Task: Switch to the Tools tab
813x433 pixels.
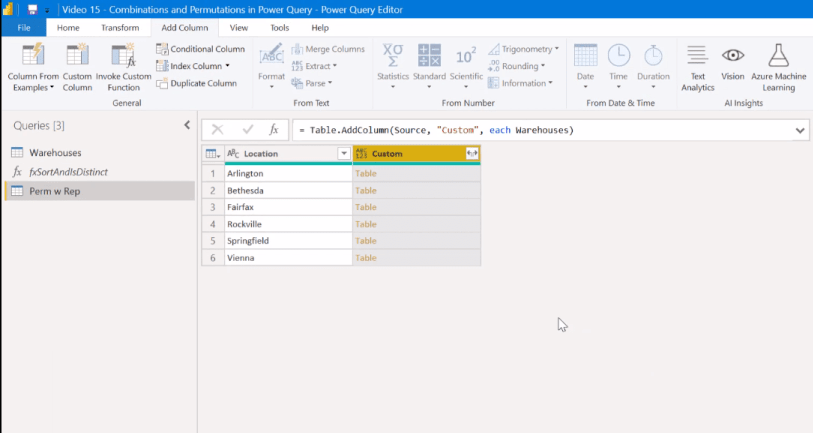Action: coord(279,27)
